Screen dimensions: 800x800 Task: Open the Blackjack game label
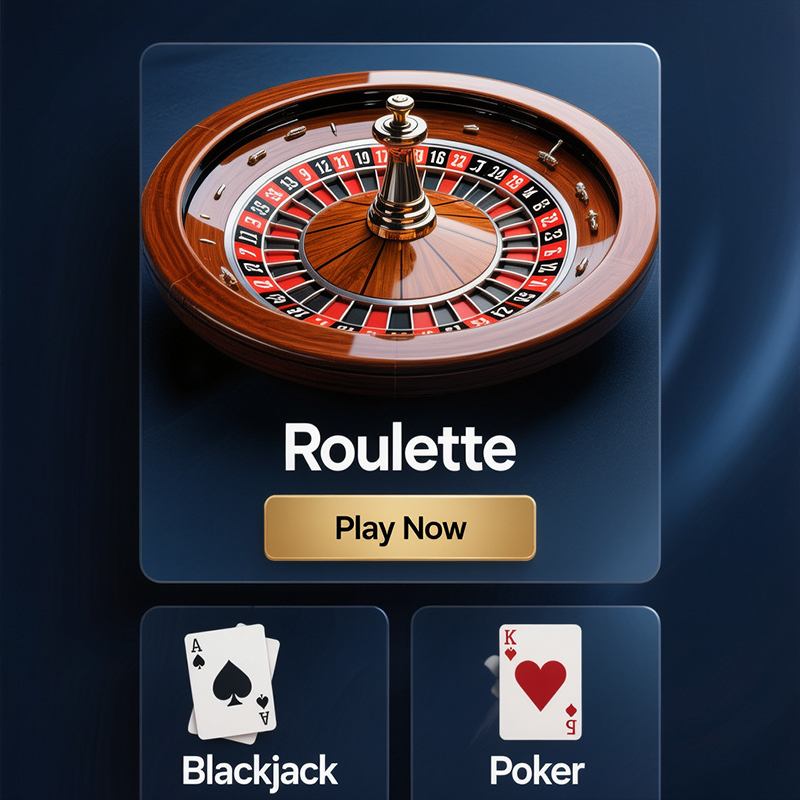tap(260, 771)
